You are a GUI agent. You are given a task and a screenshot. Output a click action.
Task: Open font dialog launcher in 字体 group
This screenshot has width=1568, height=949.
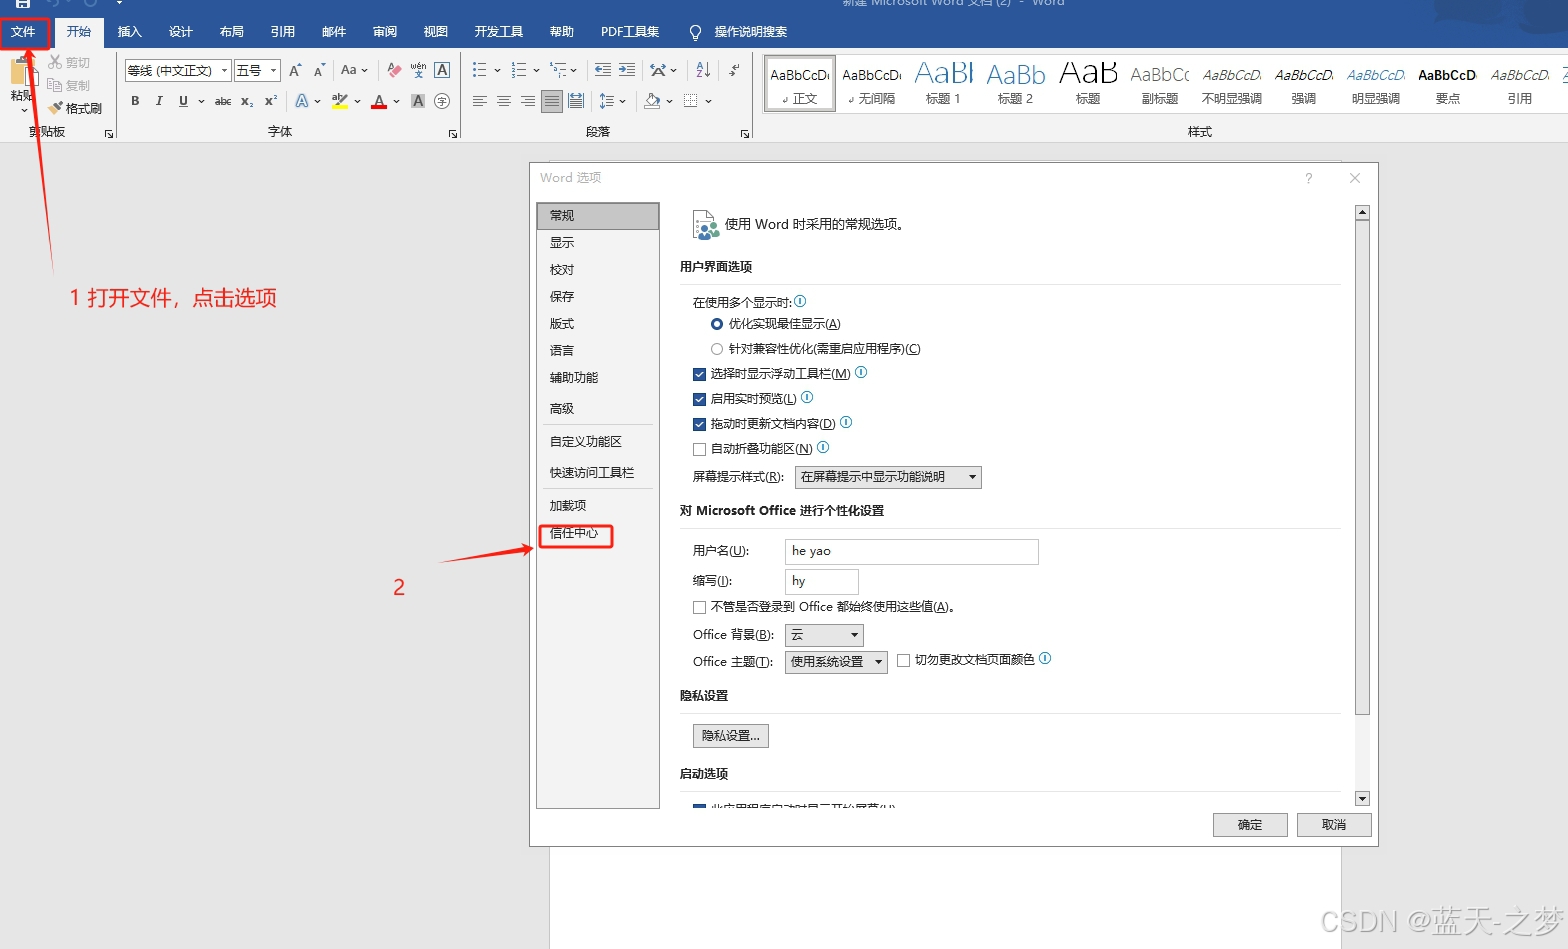tap(453, 133)
